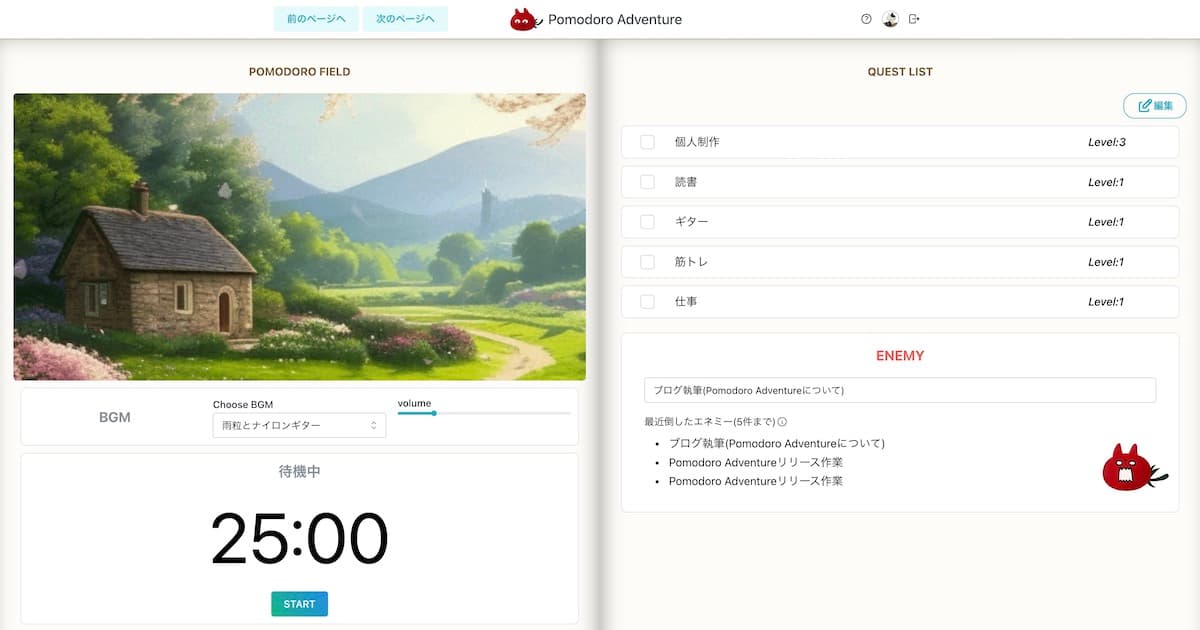Enable the 筋トレ quest checkbox
The width and height of the screenshot is (1200, 630).
tap(647, 262)
